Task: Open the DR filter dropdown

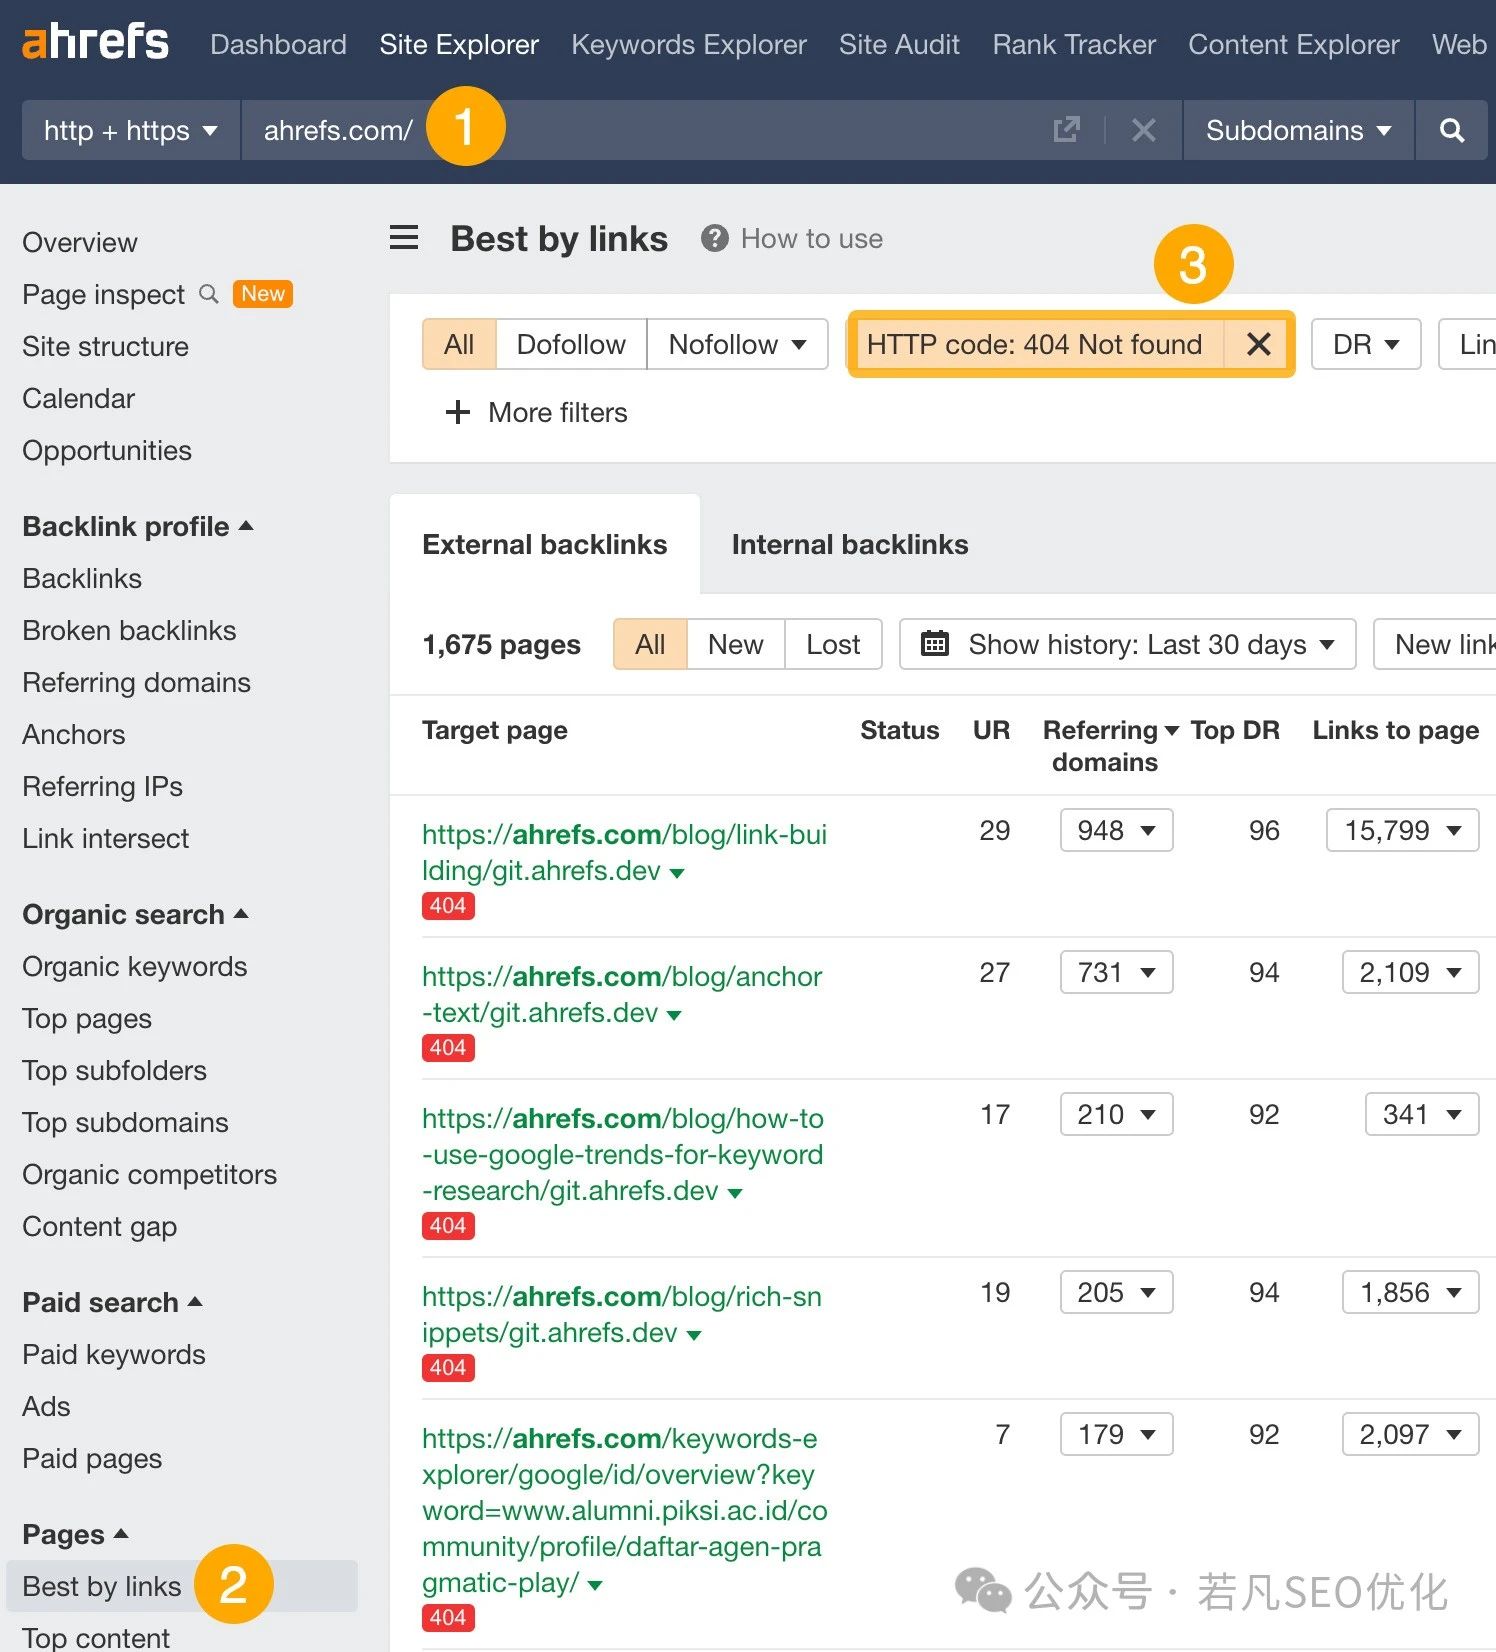Action: 1366,344
